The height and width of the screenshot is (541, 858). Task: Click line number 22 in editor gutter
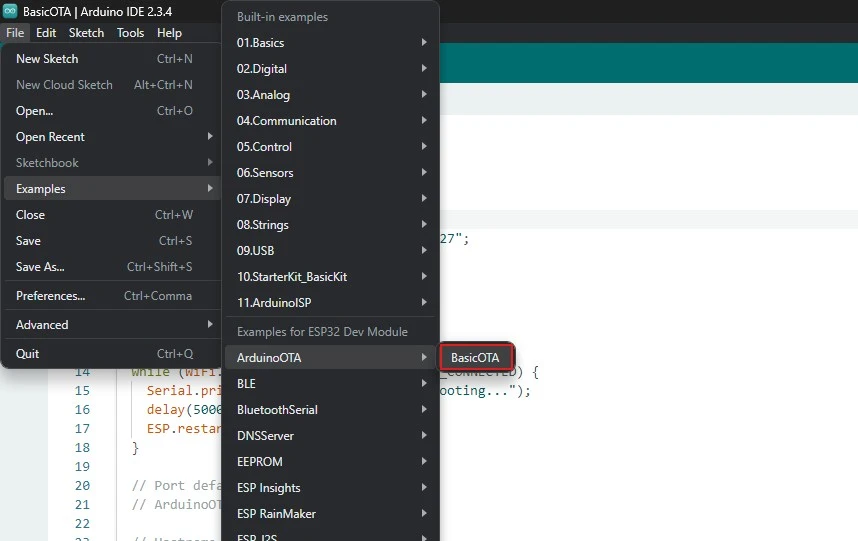(x=82, y=523)
